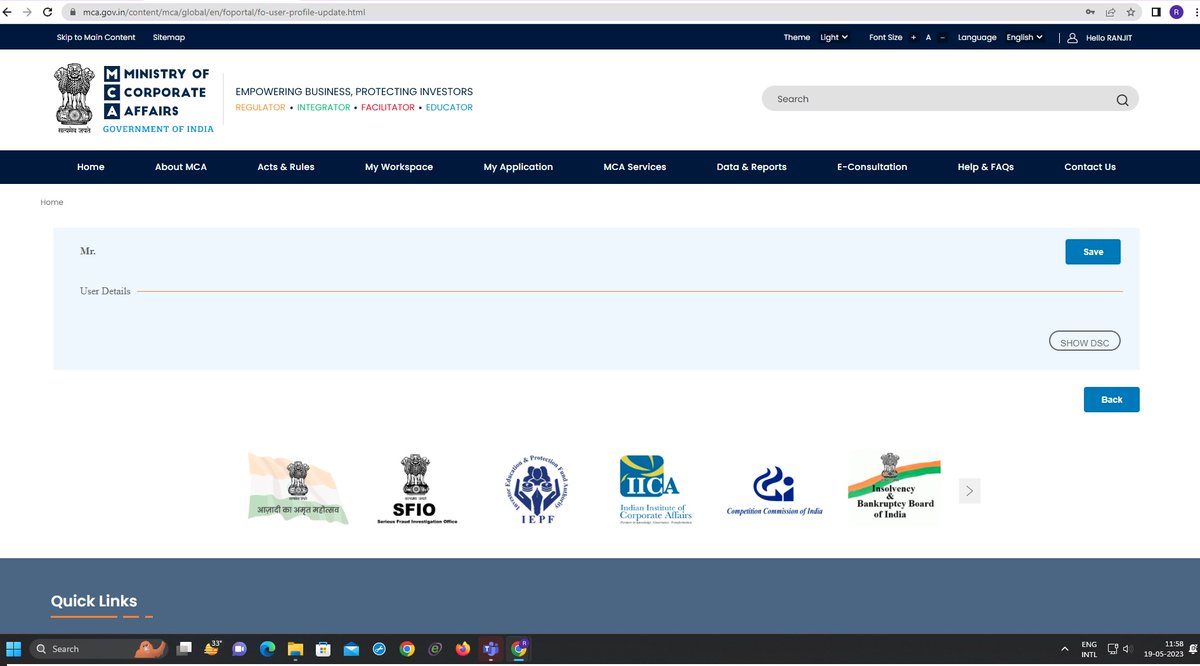Screen dimensions: 1200x666
Task: Click the Home breadcrumb link
Action: [52, 202]
